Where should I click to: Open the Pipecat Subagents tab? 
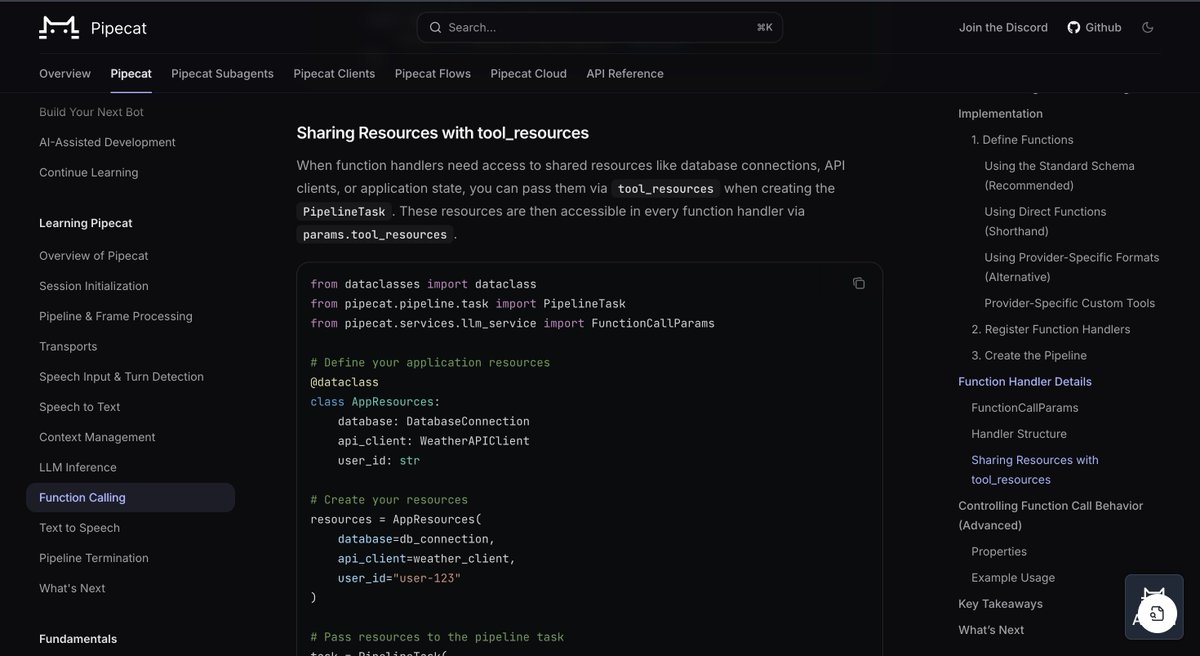tap(222, 74)
